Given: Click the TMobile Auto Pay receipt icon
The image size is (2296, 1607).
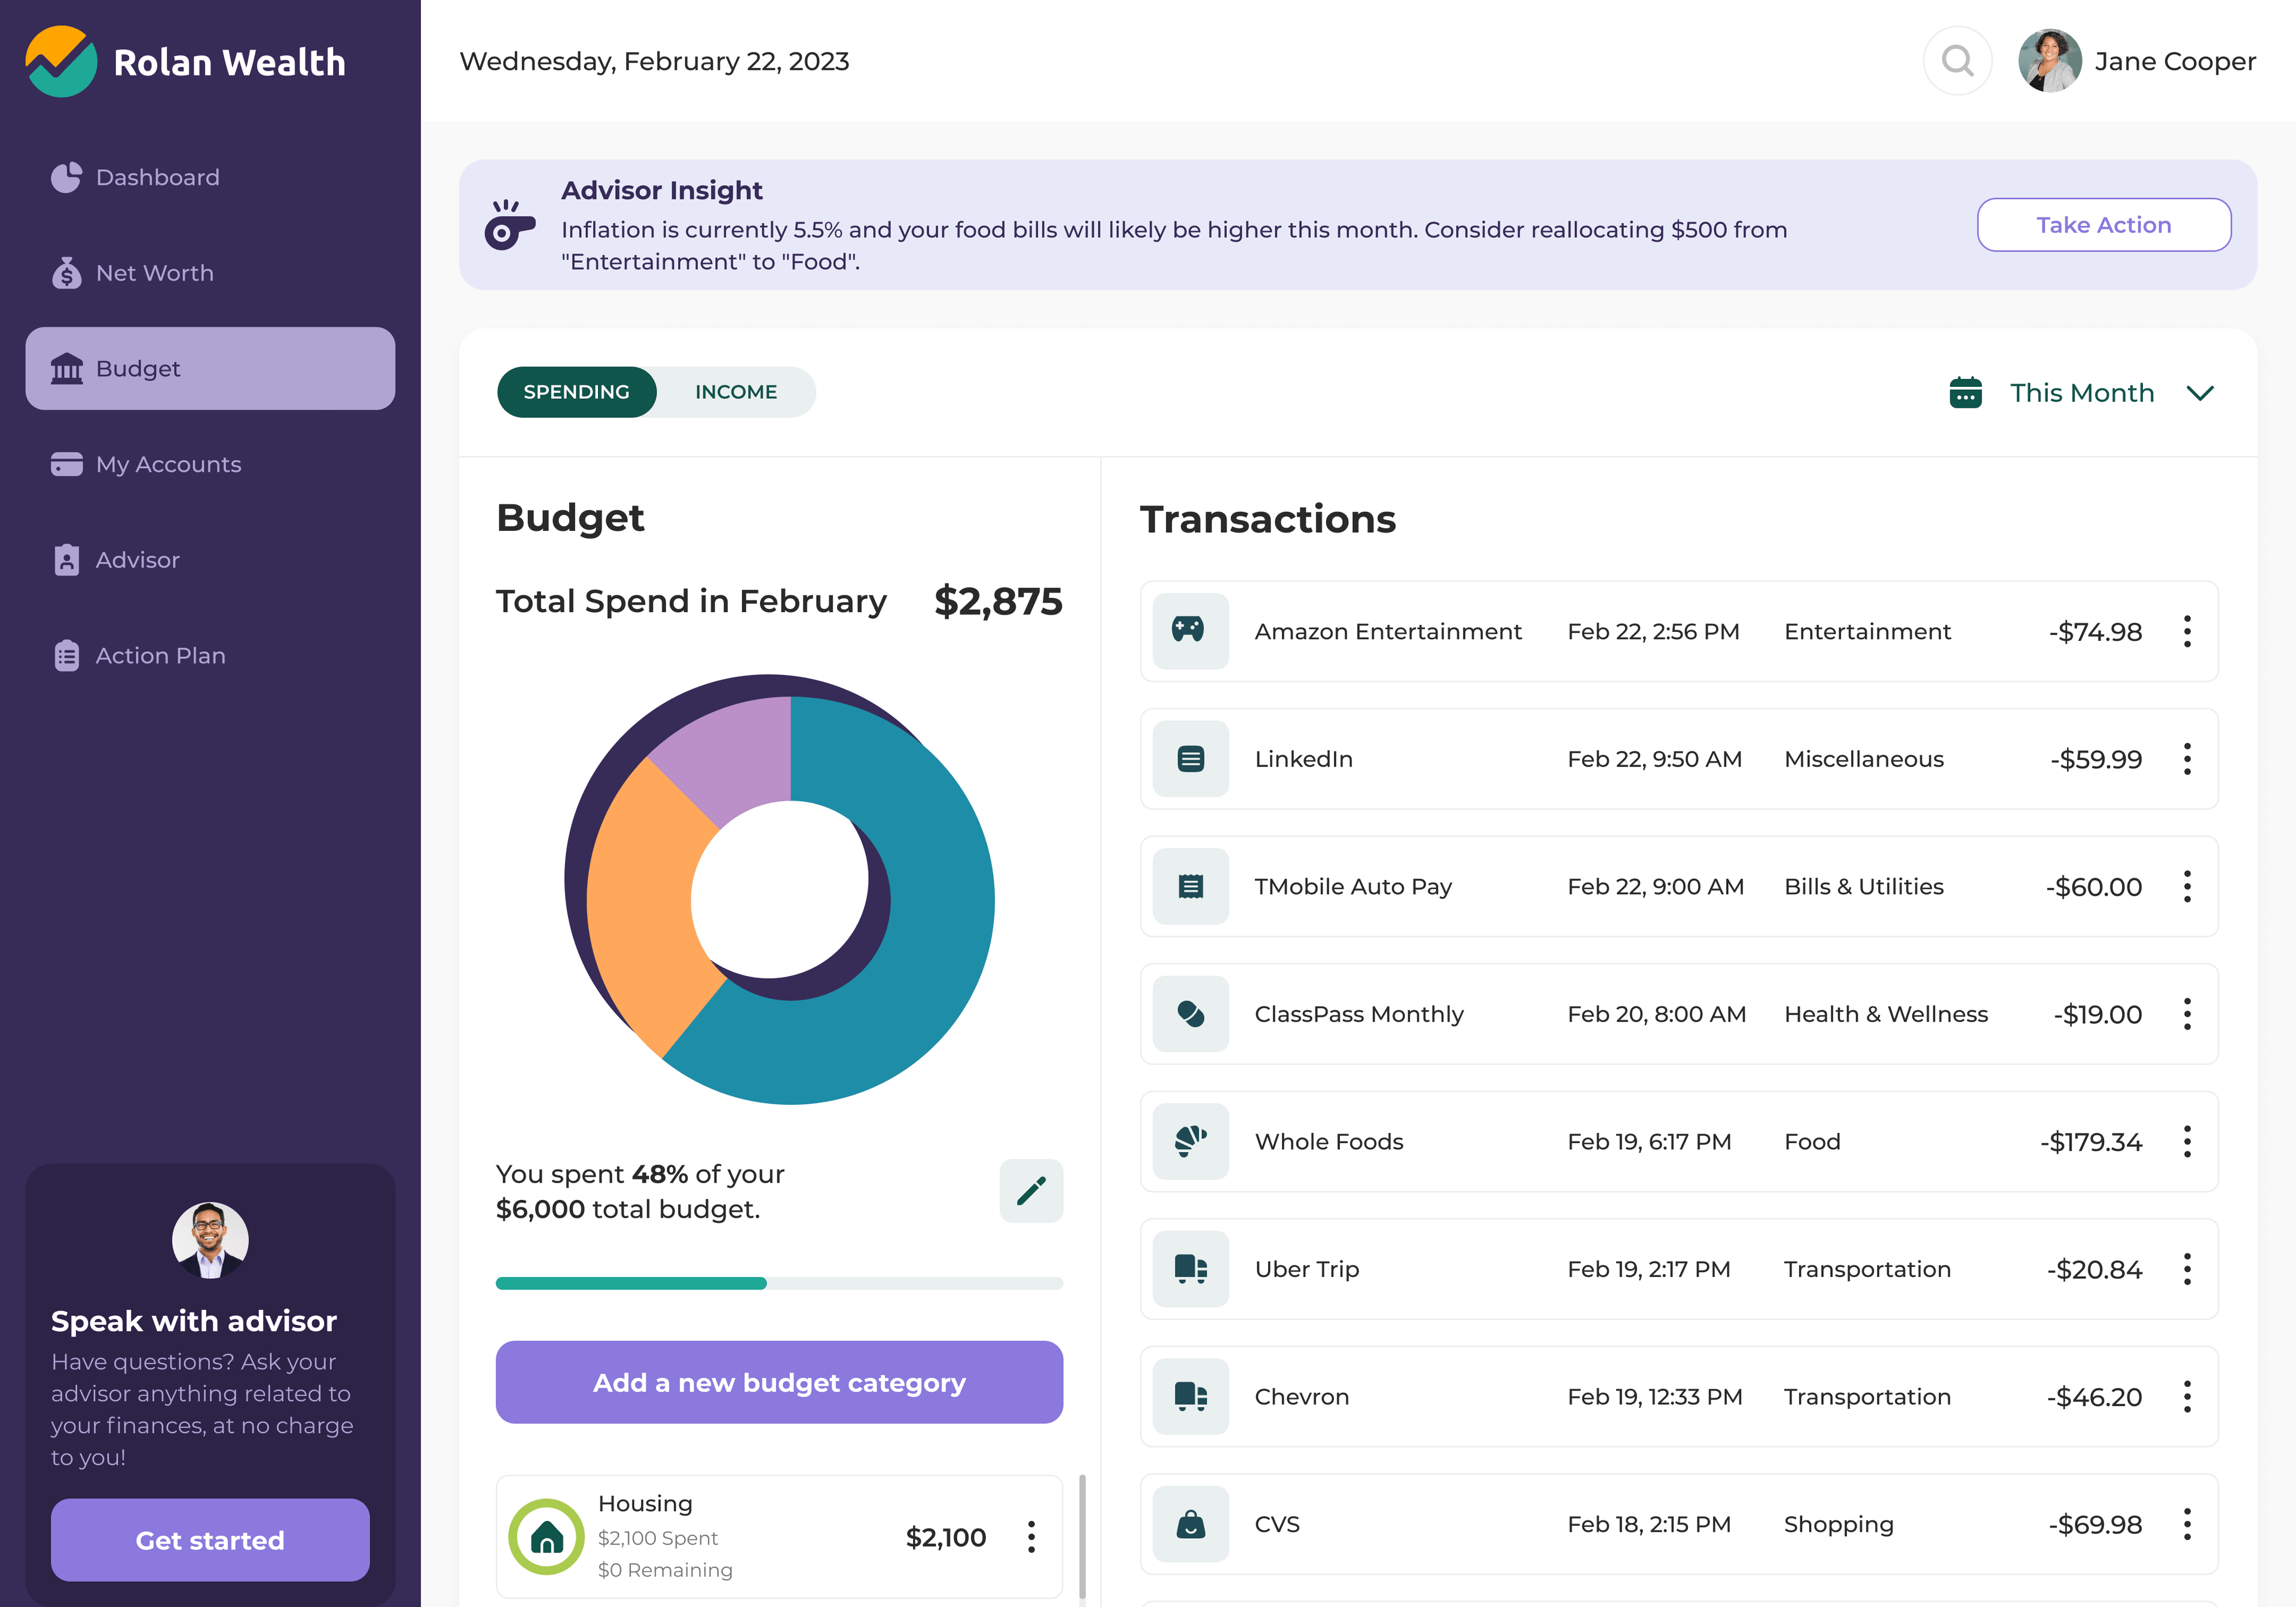Looking at the screenshot, I should (x=1190, y=886).
